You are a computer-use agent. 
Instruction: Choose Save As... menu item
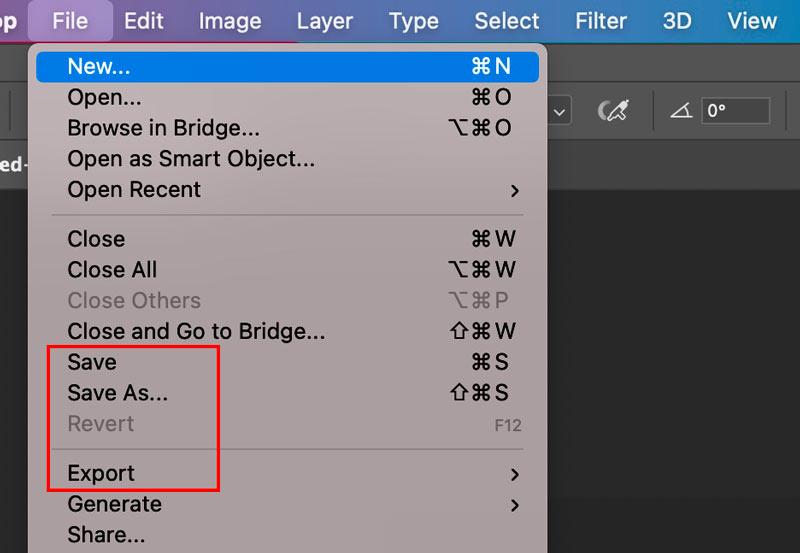(x=117, y=393)
